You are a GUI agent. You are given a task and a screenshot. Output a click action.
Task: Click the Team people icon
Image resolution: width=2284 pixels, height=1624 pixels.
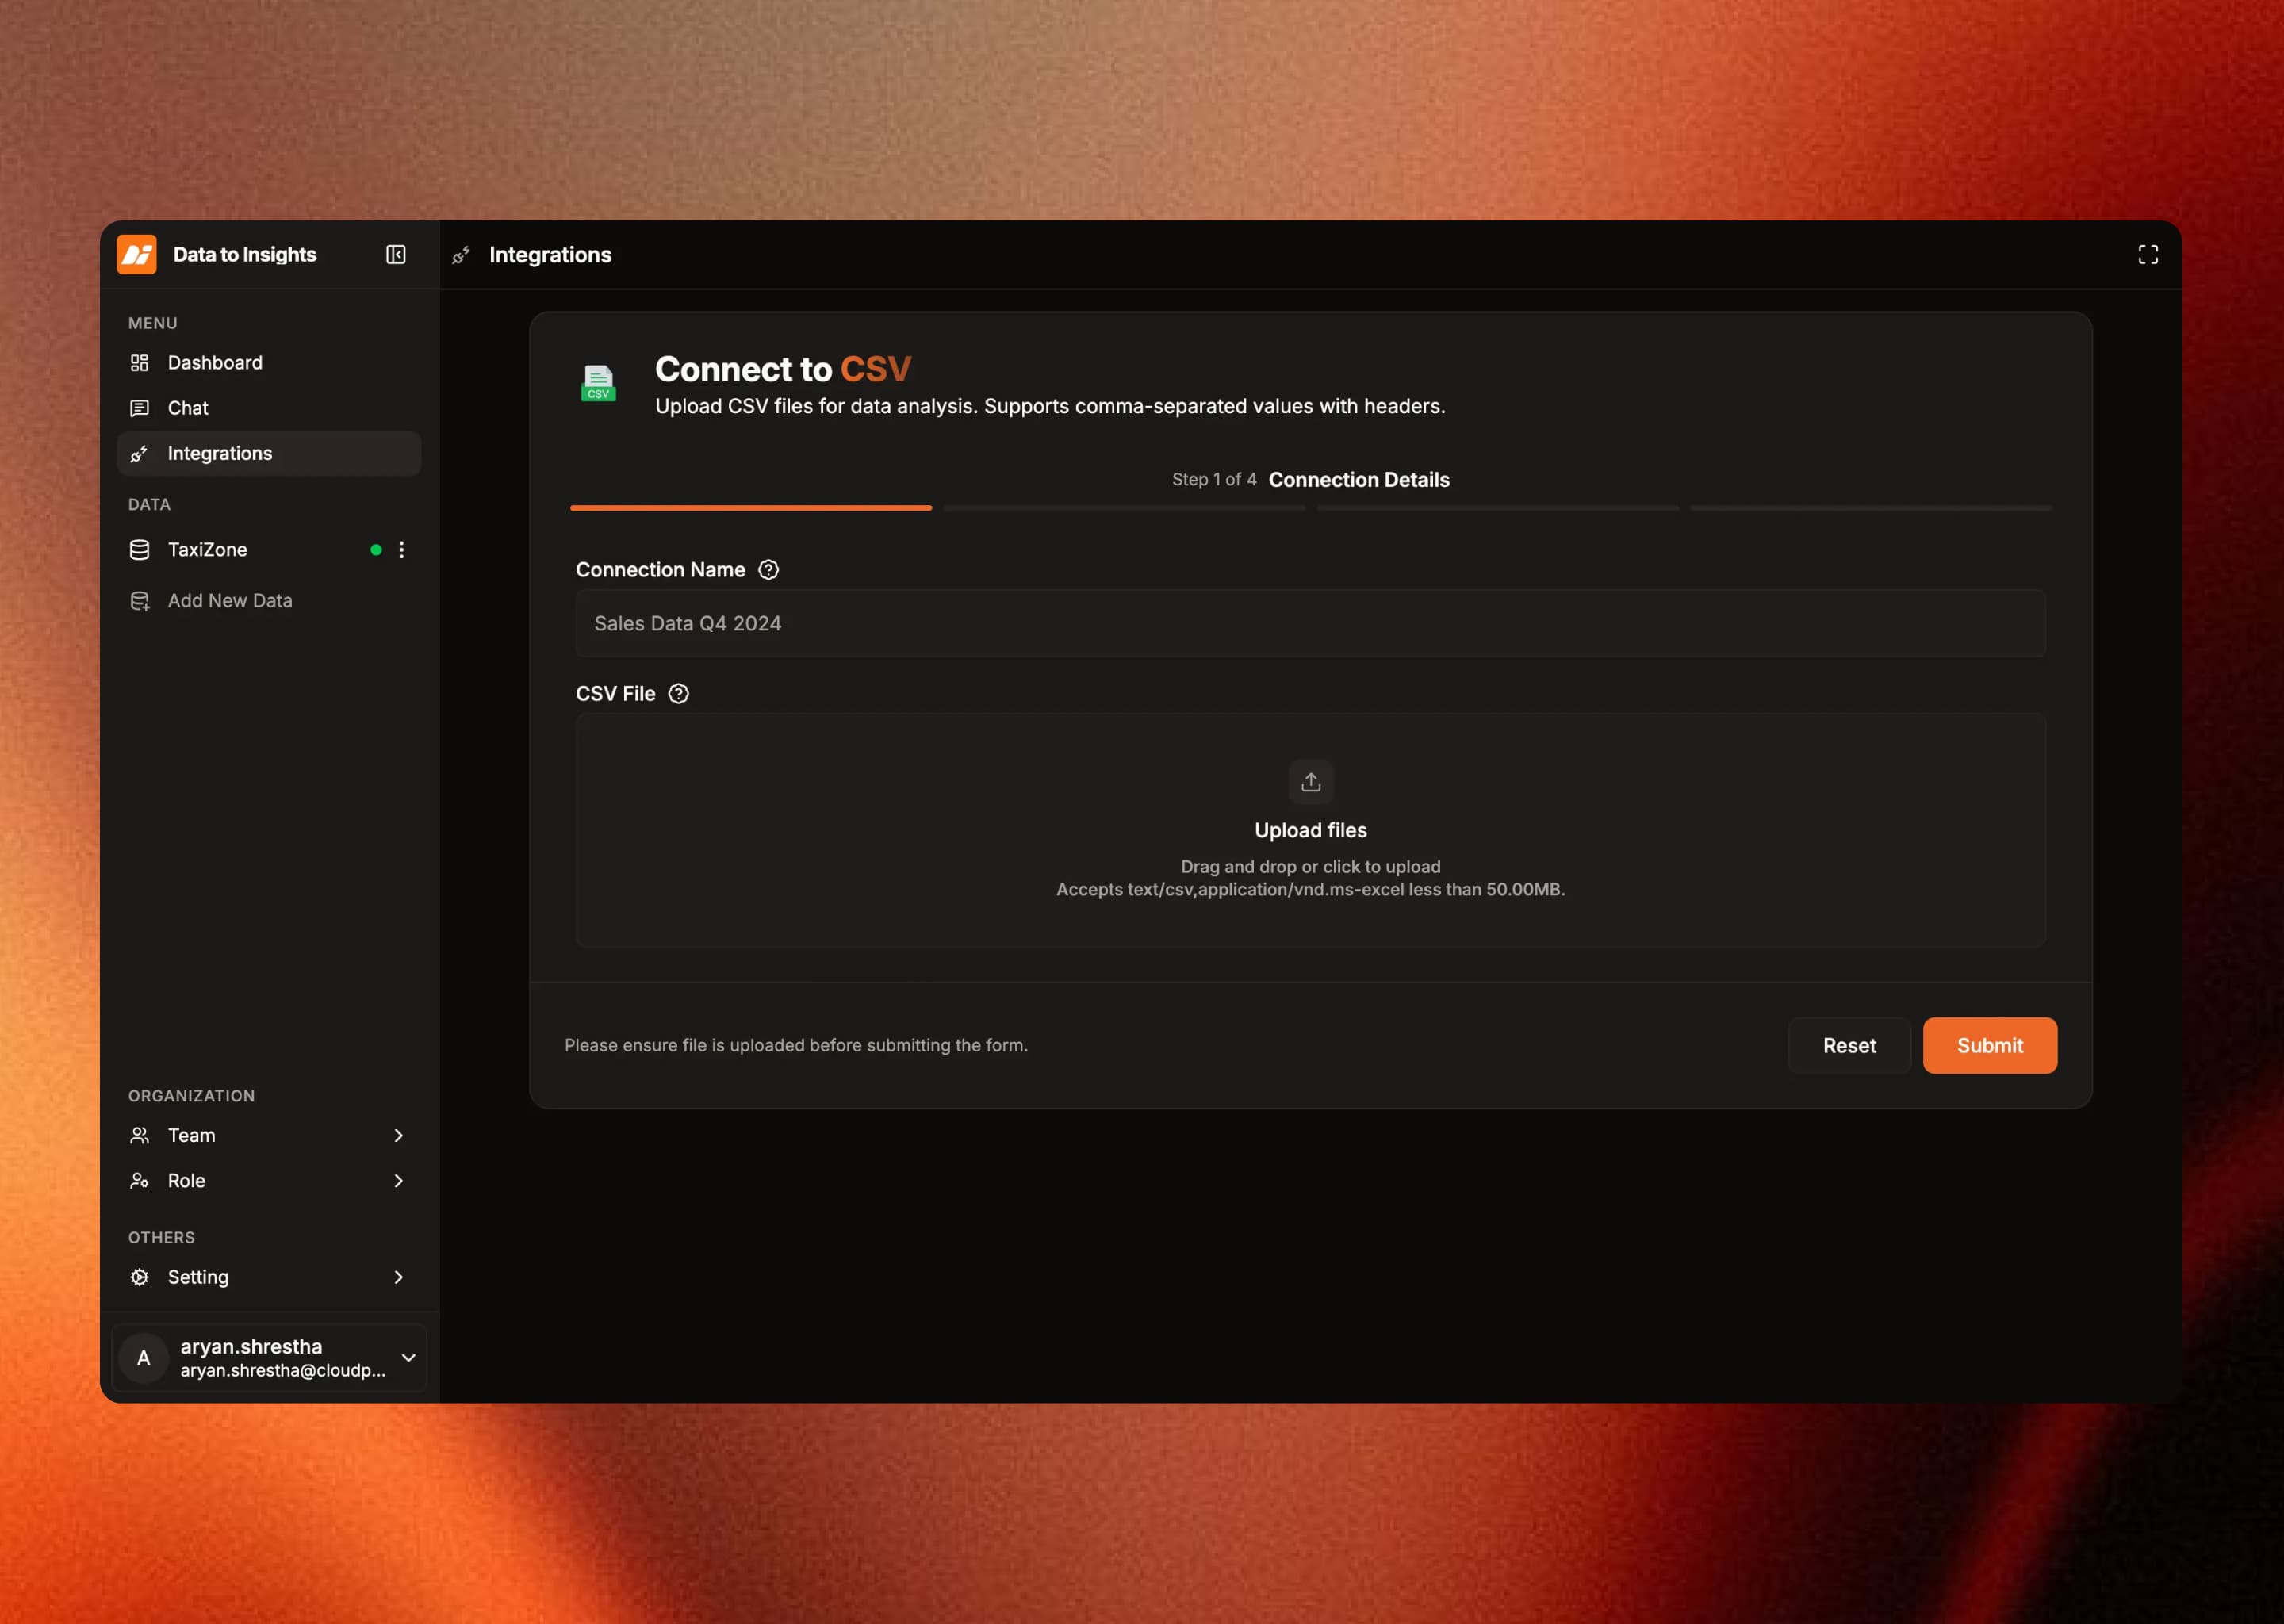point(140,1136)
